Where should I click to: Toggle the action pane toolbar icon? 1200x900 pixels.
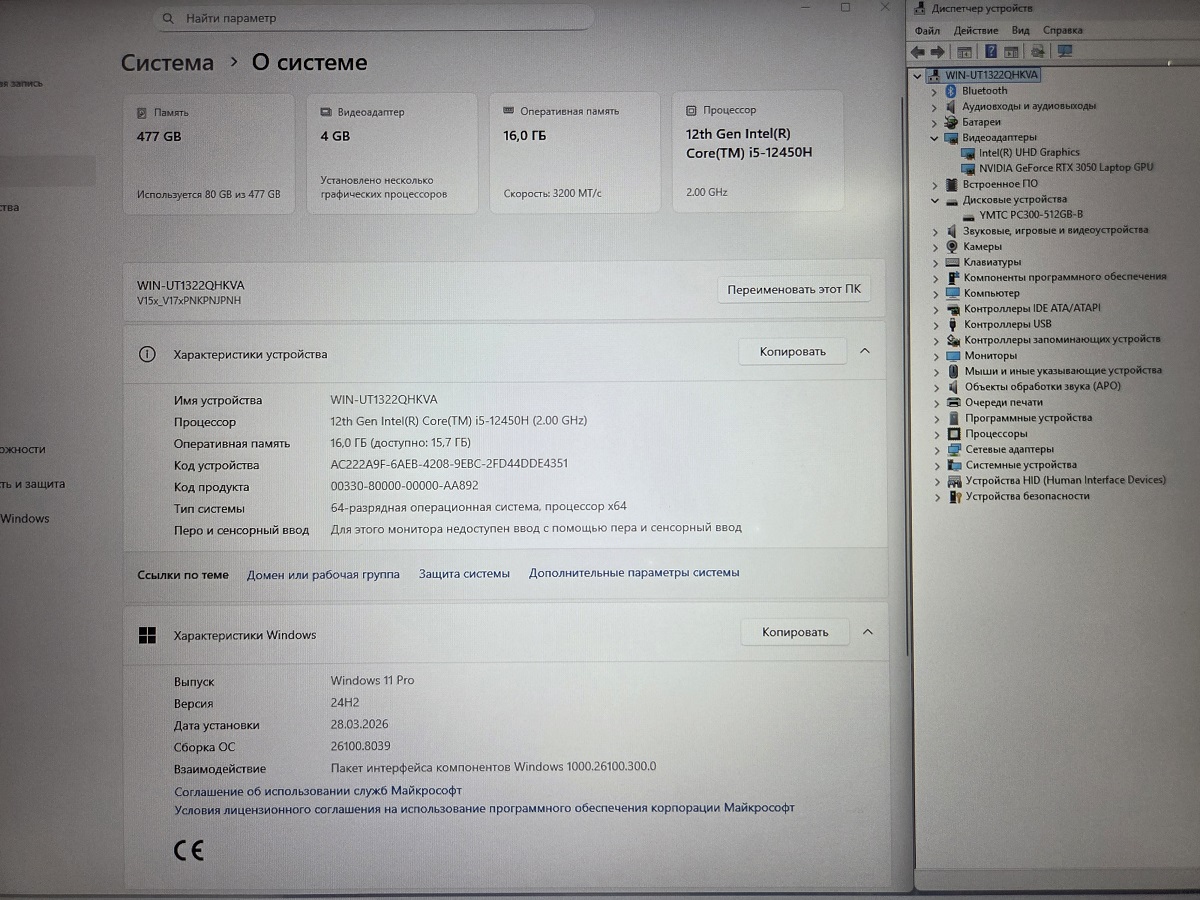coord(1012,51)
